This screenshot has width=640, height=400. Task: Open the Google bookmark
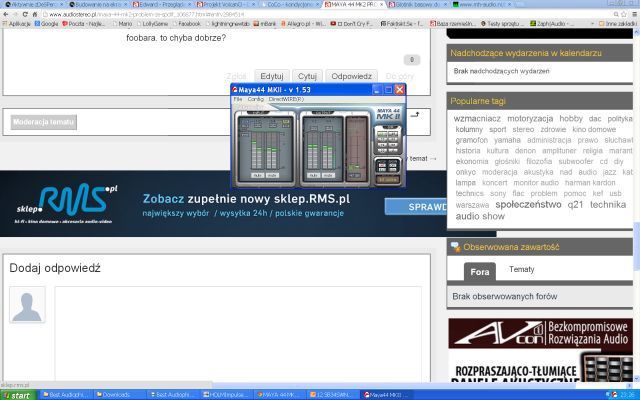[x=46, y=24]
